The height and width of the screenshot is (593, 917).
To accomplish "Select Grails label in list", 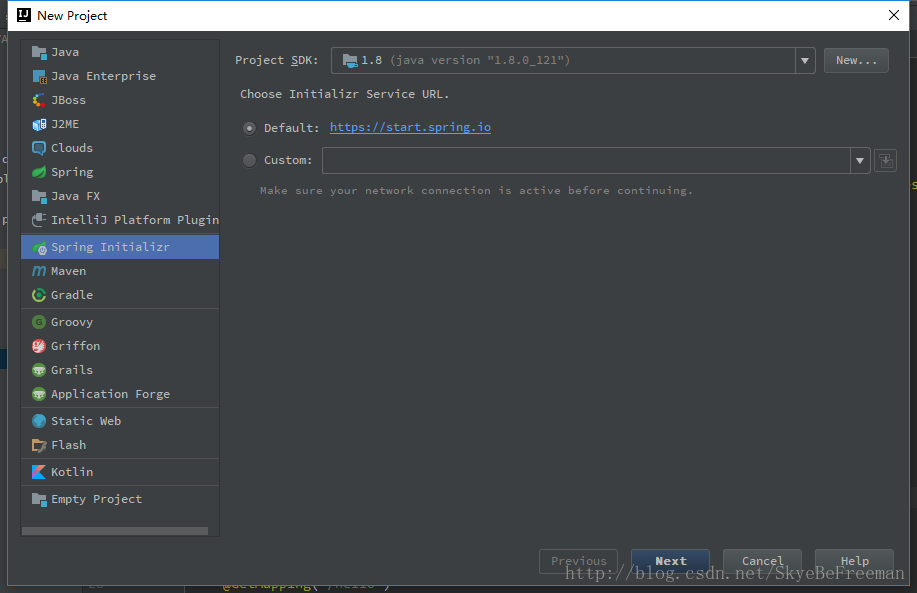I will click(72, 370).
